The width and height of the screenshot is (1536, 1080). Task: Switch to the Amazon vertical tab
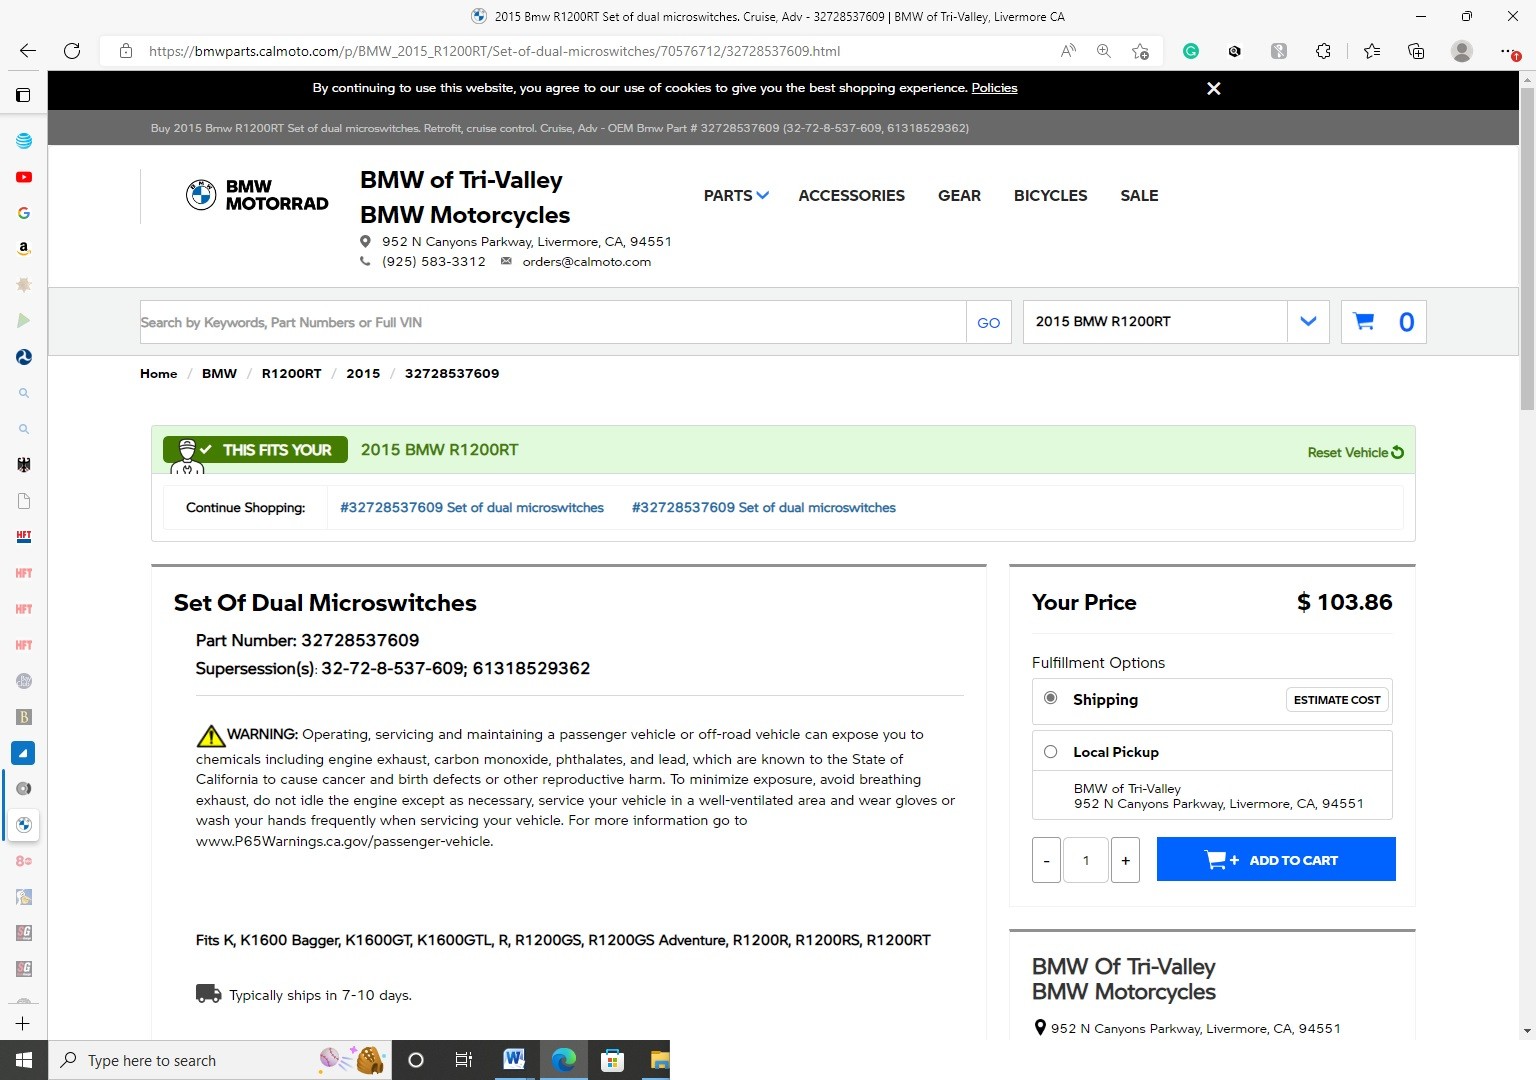[x=24, y=249]
